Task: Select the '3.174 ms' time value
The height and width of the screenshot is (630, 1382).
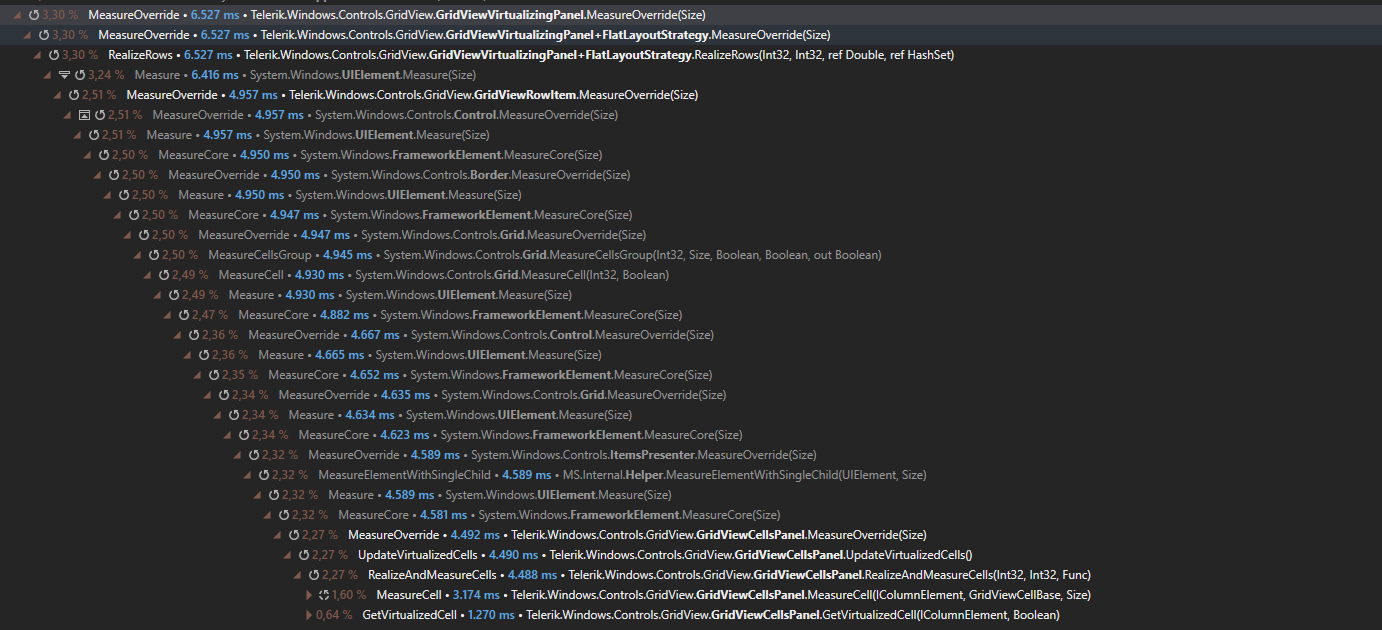Action: (477, 595)
